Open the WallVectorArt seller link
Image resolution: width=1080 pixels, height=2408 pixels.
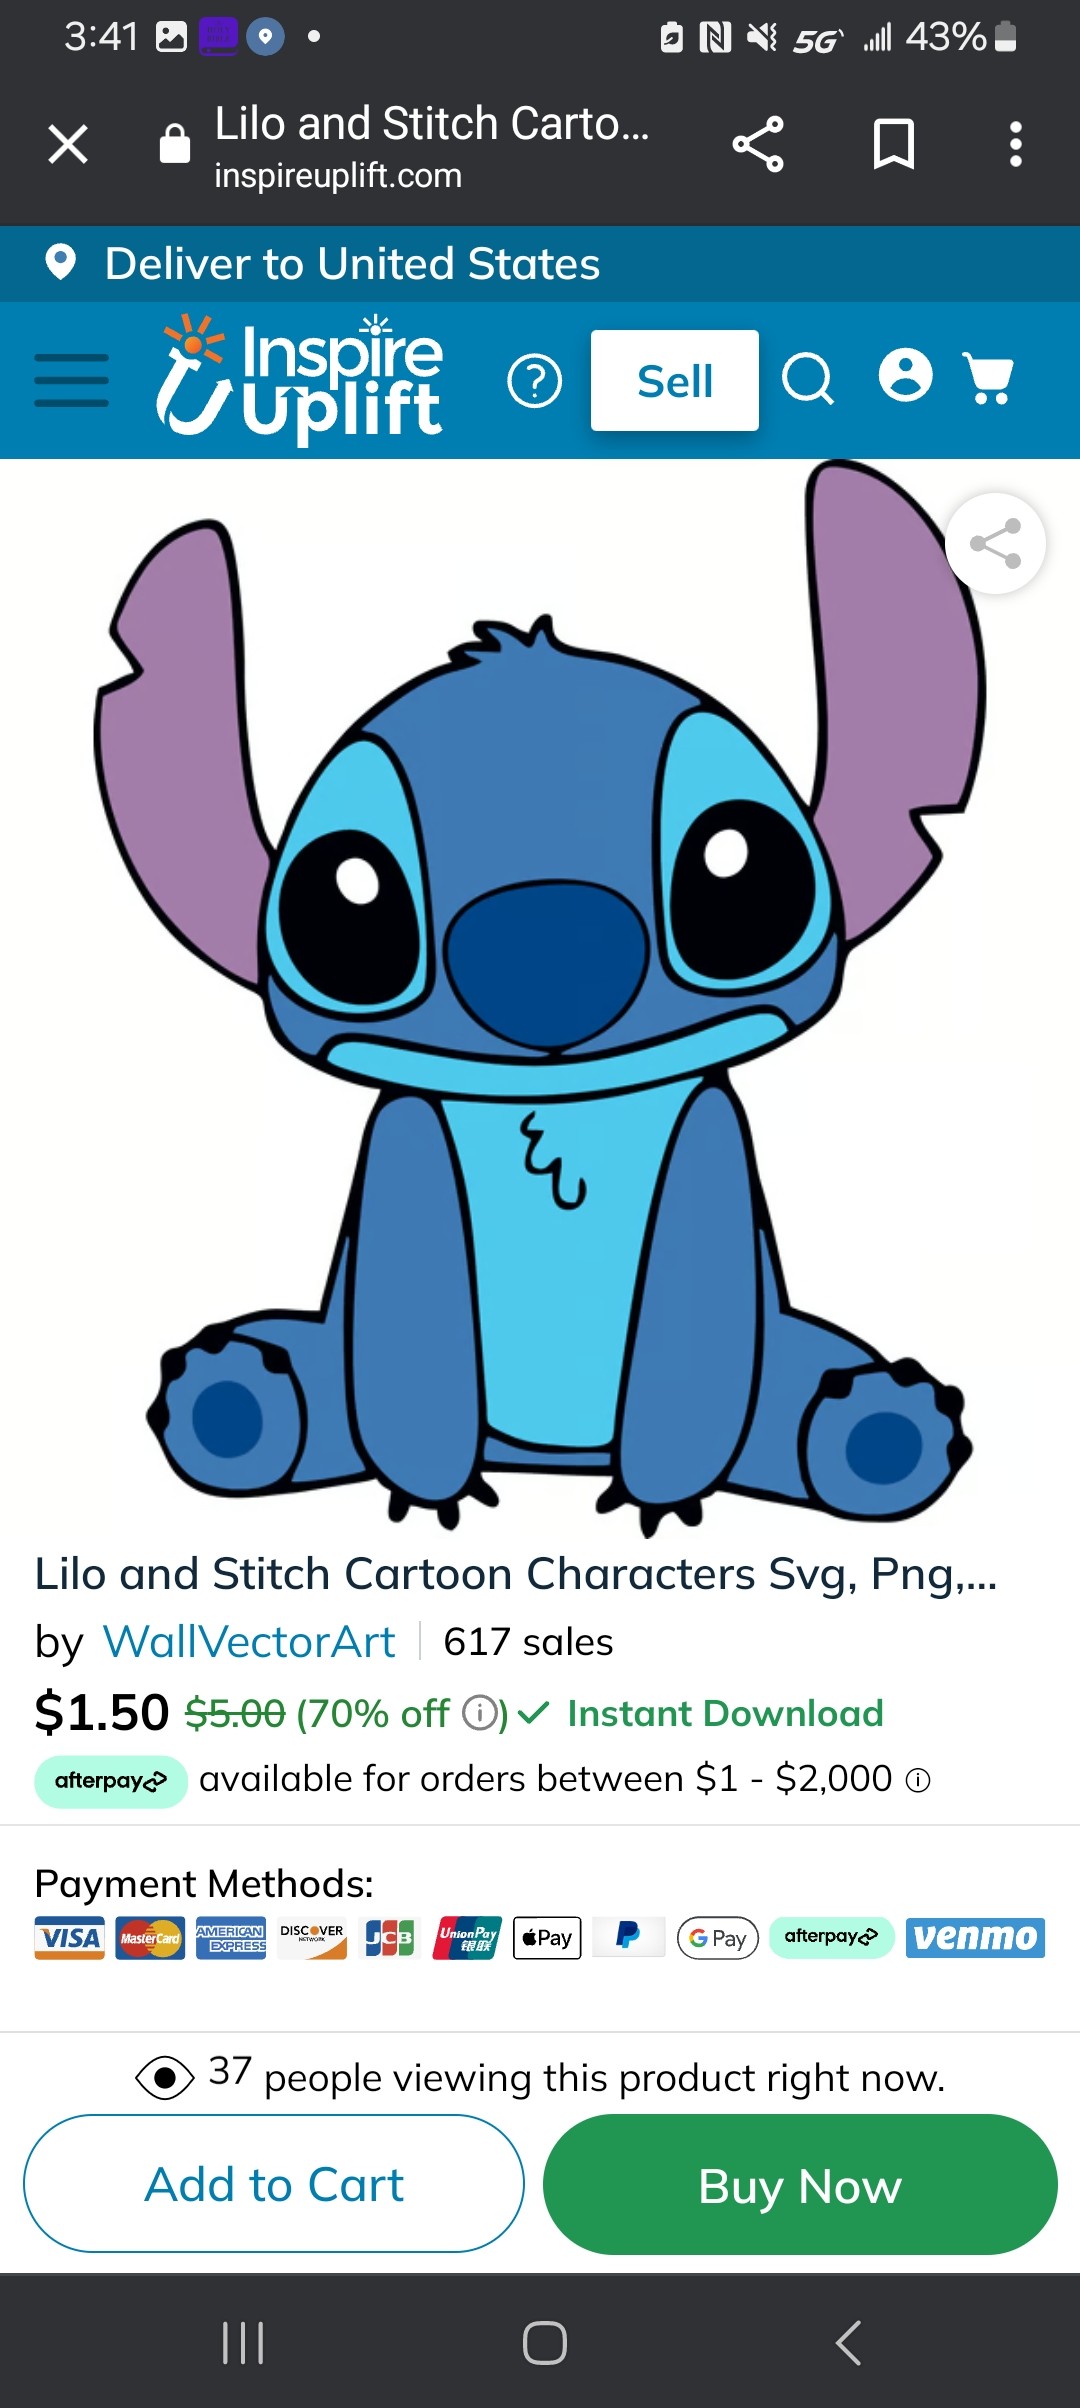pyautogui.click(x=250, y=1642)
